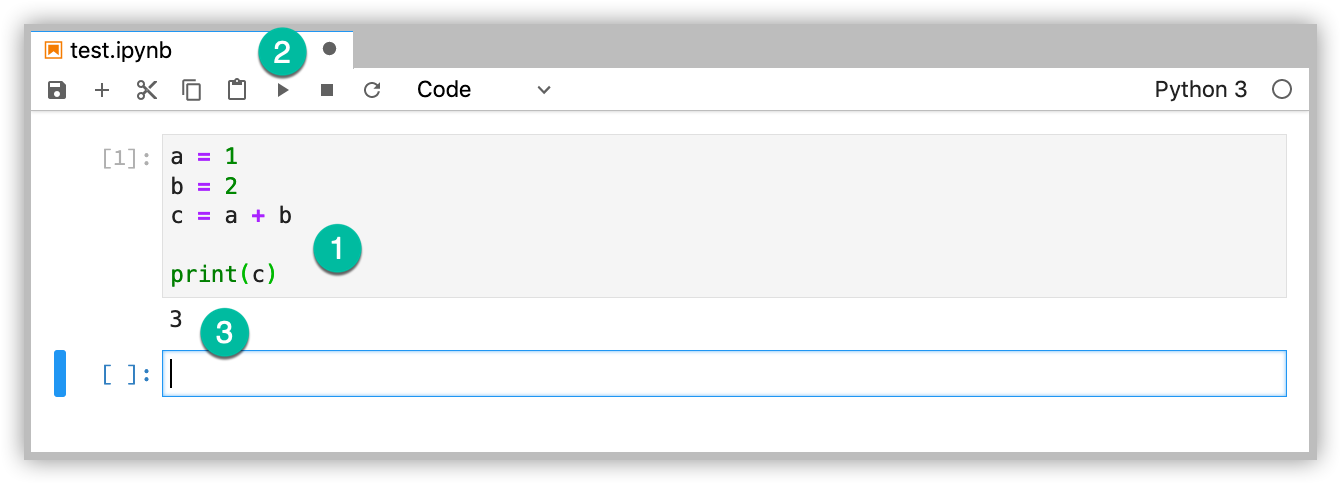Click the blue cell collapse bar
This screenshot has height=484, width=1341.
pyautogui.click(x=60, y=374)
